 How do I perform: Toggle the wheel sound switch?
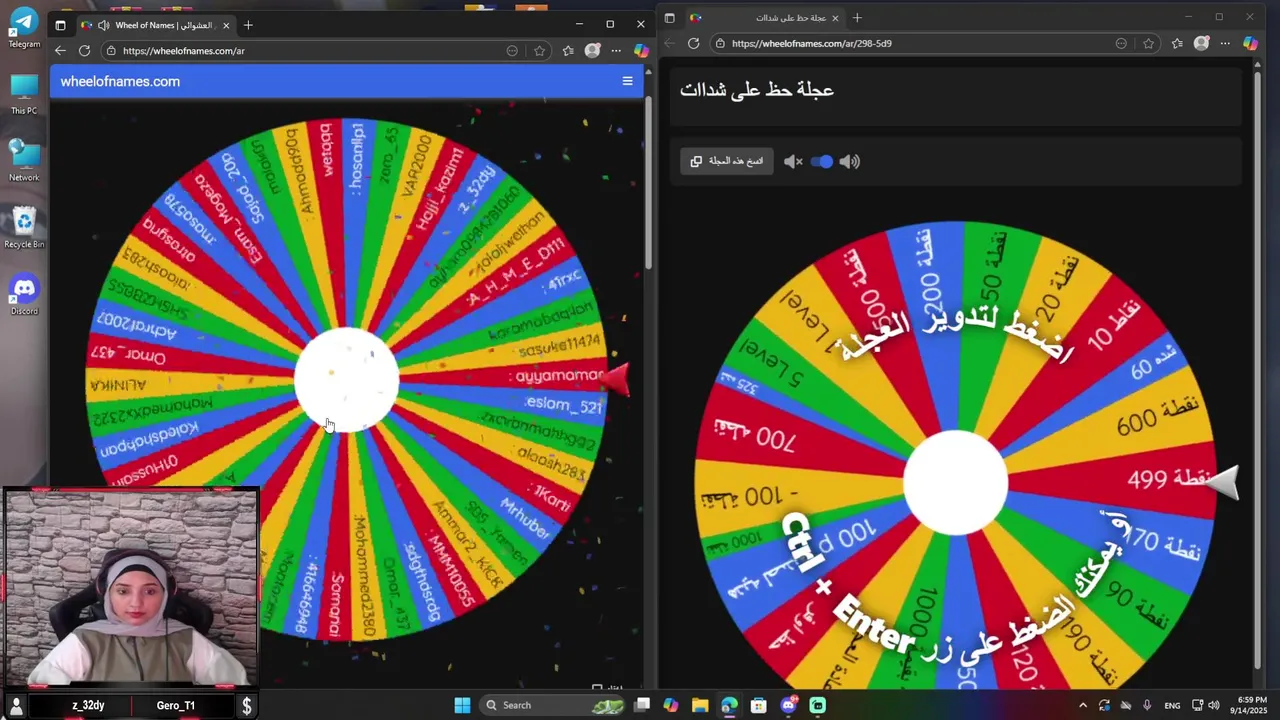821,161
